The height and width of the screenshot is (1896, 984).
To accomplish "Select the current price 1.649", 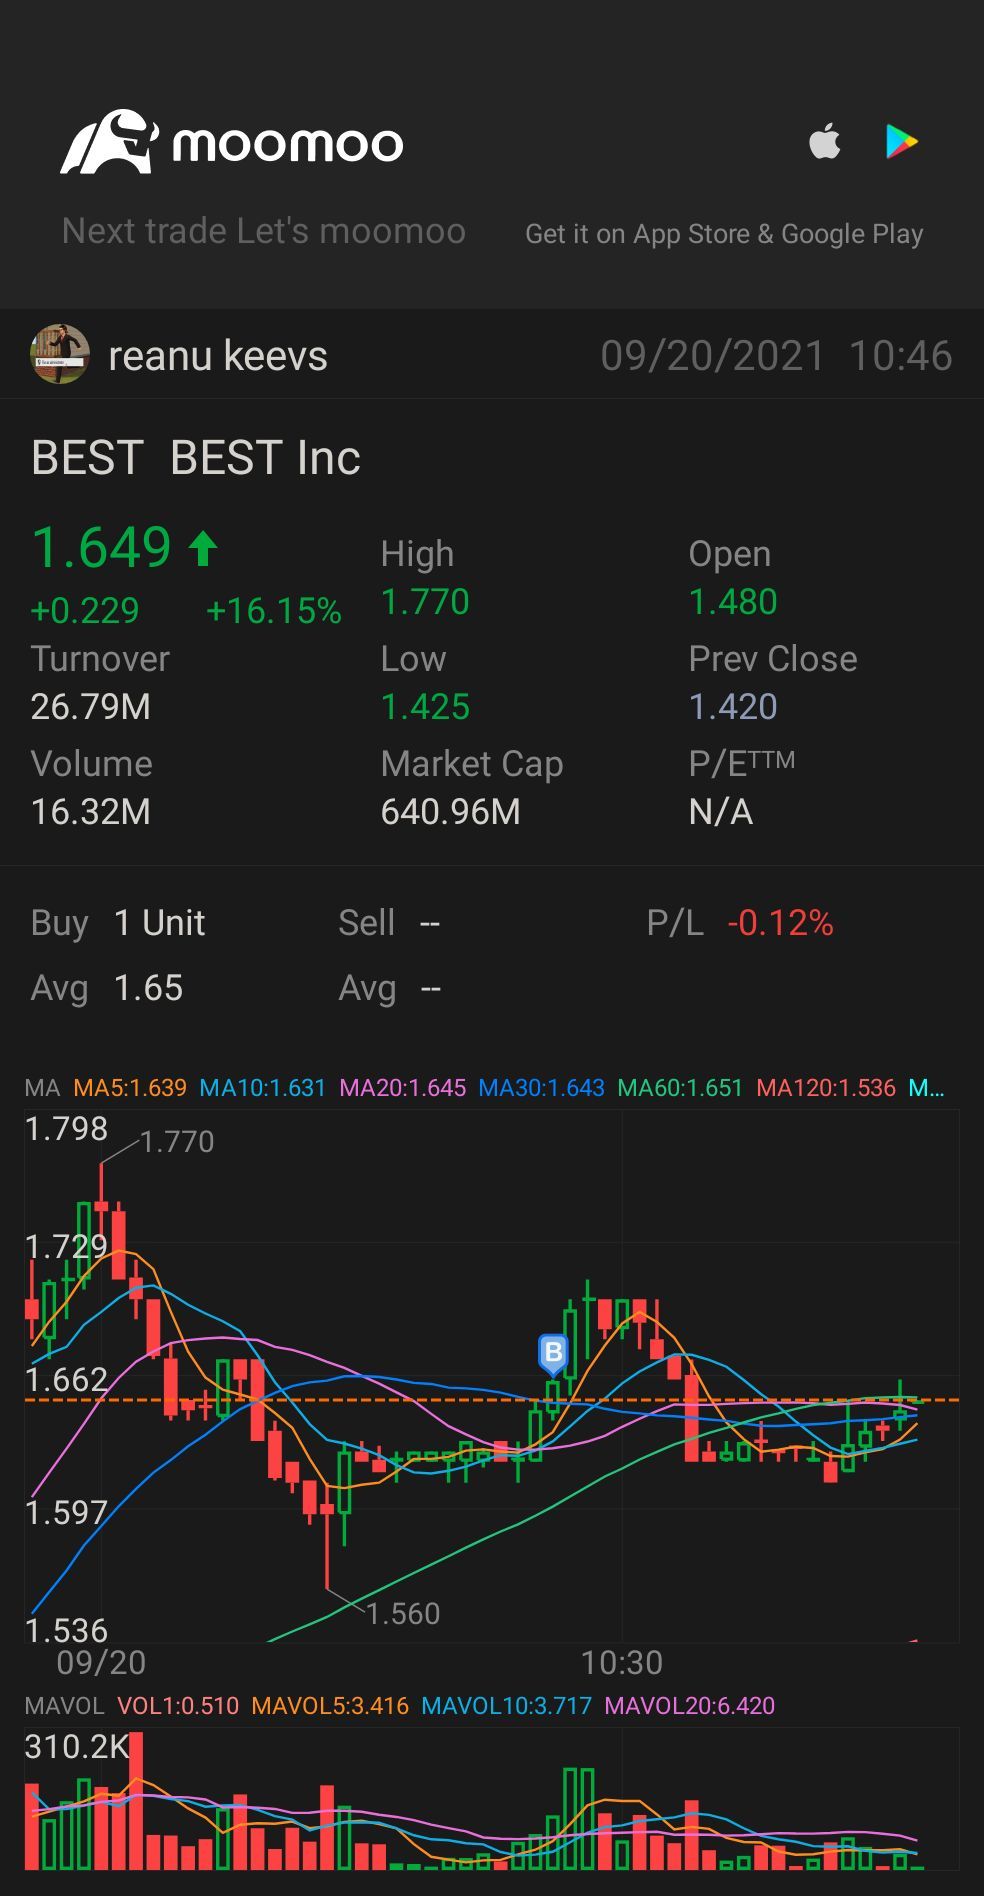I will [102, 547].
